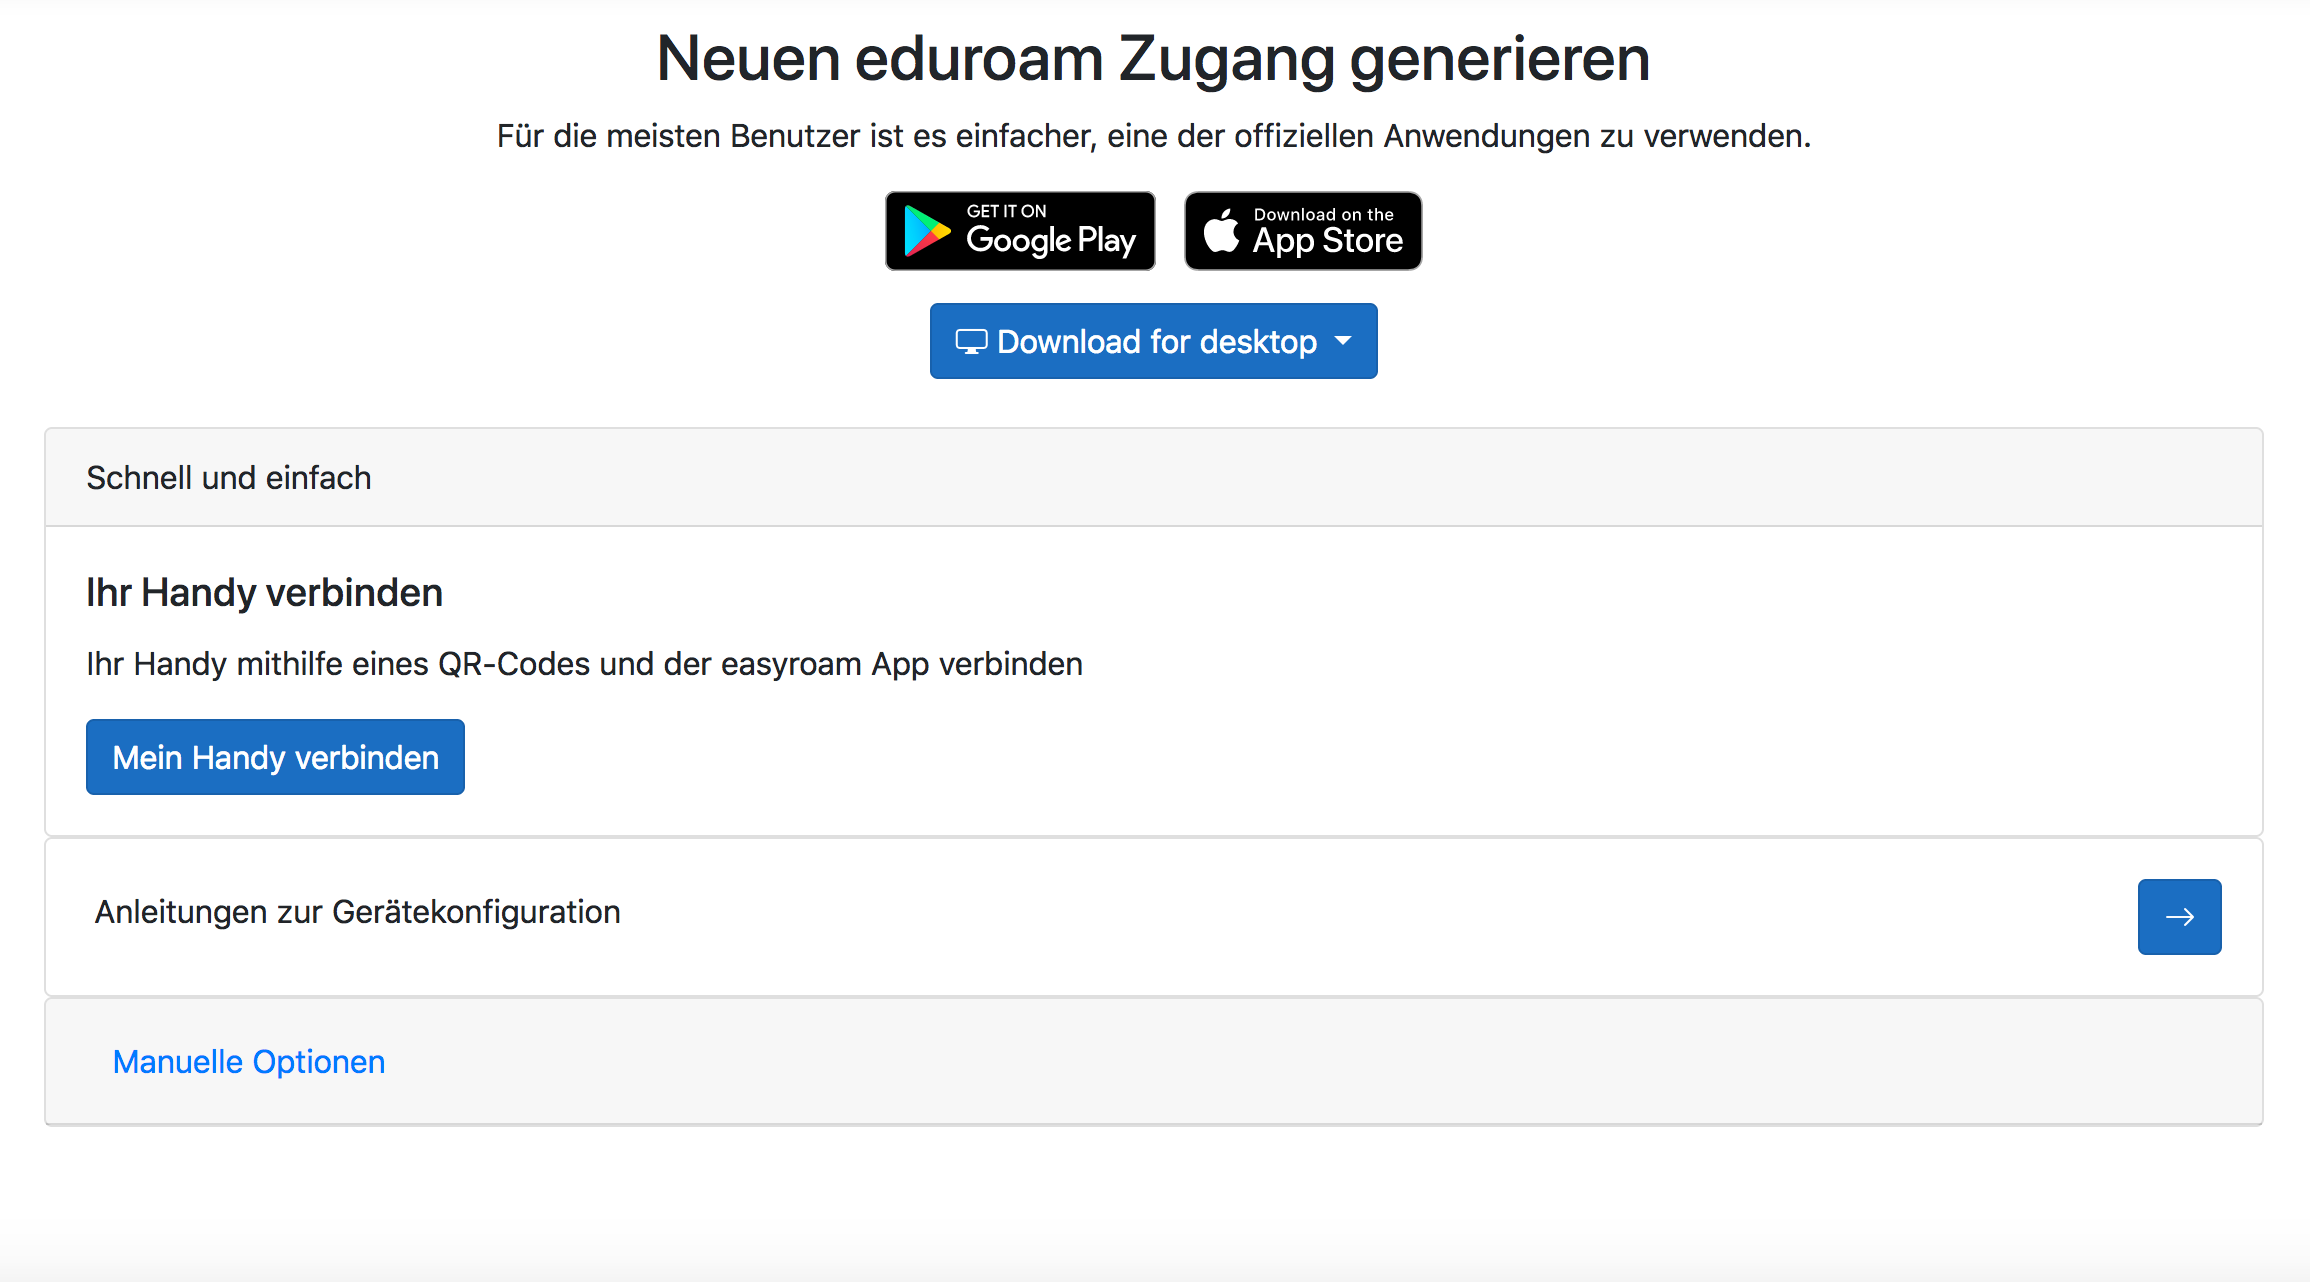This screenshot has height=1282, width=2310.
Task: Click Mein Handy verbinden button
Action: coord(275,757)
